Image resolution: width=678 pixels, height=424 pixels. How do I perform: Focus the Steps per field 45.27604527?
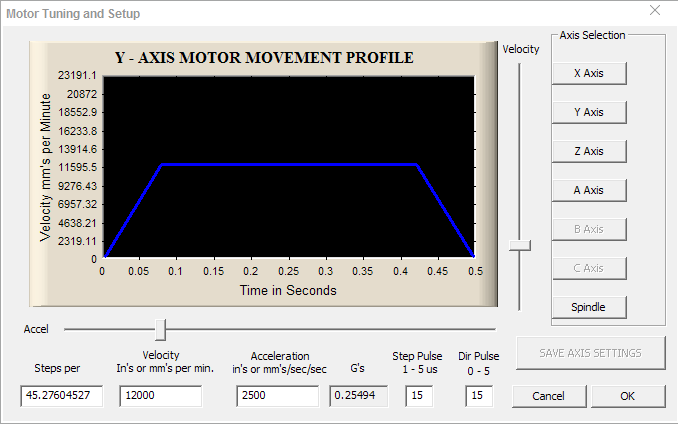click(x=61, y=396)
